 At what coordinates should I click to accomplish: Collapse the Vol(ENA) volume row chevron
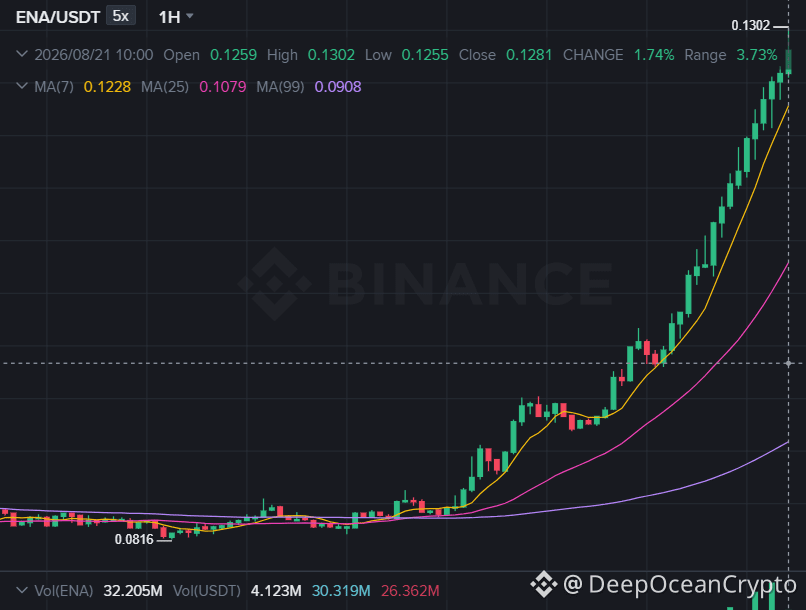click(x=22, y=590)
